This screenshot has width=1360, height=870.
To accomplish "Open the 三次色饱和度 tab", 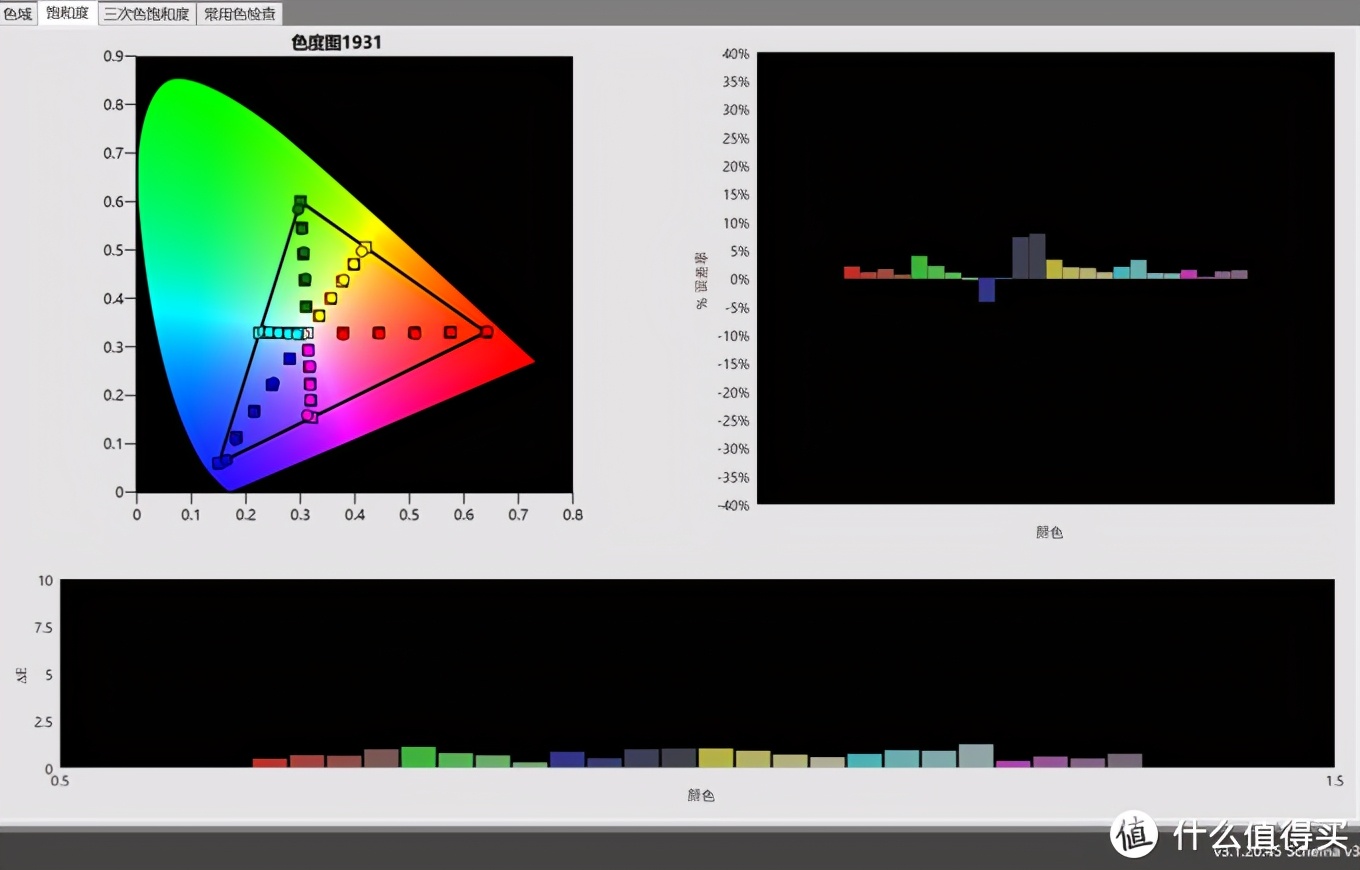I will [147, 14].
